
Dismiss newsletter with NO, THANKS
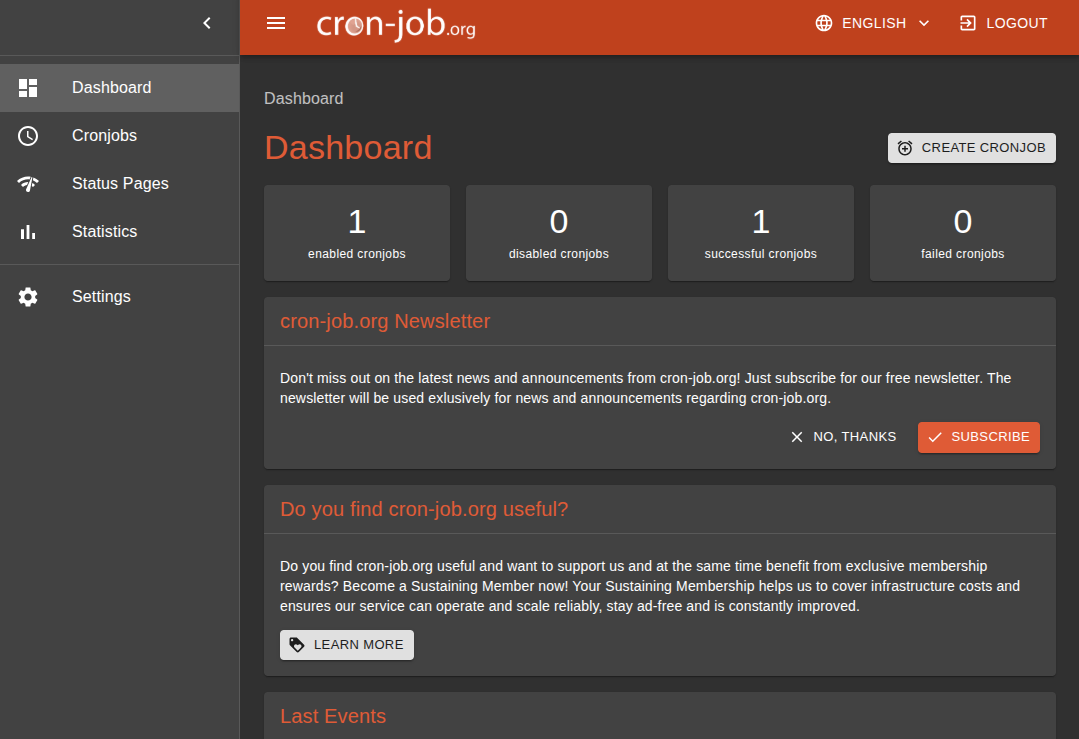pos(844,437)
